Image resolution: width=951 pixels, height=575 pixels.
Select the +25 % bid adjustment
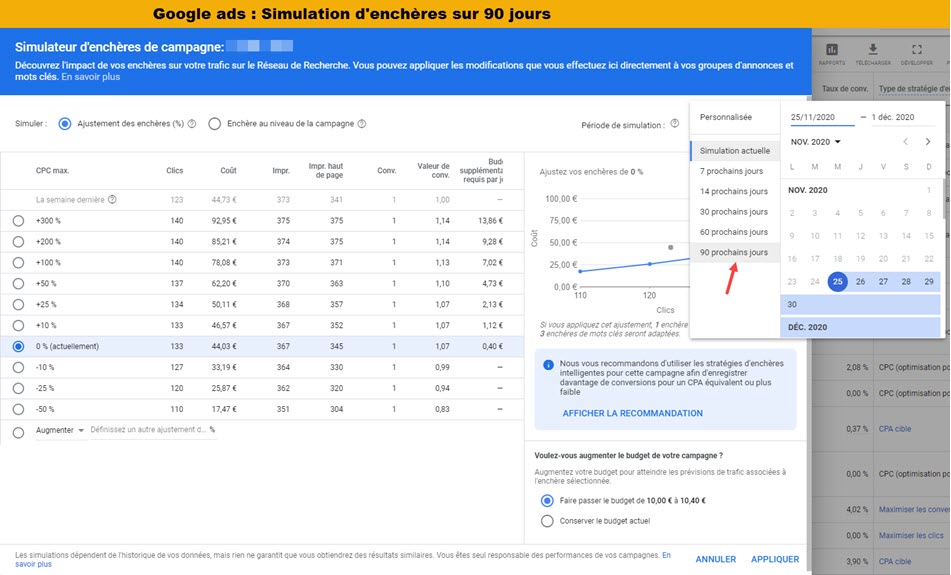pyautogui.click(x=18, y=304)
